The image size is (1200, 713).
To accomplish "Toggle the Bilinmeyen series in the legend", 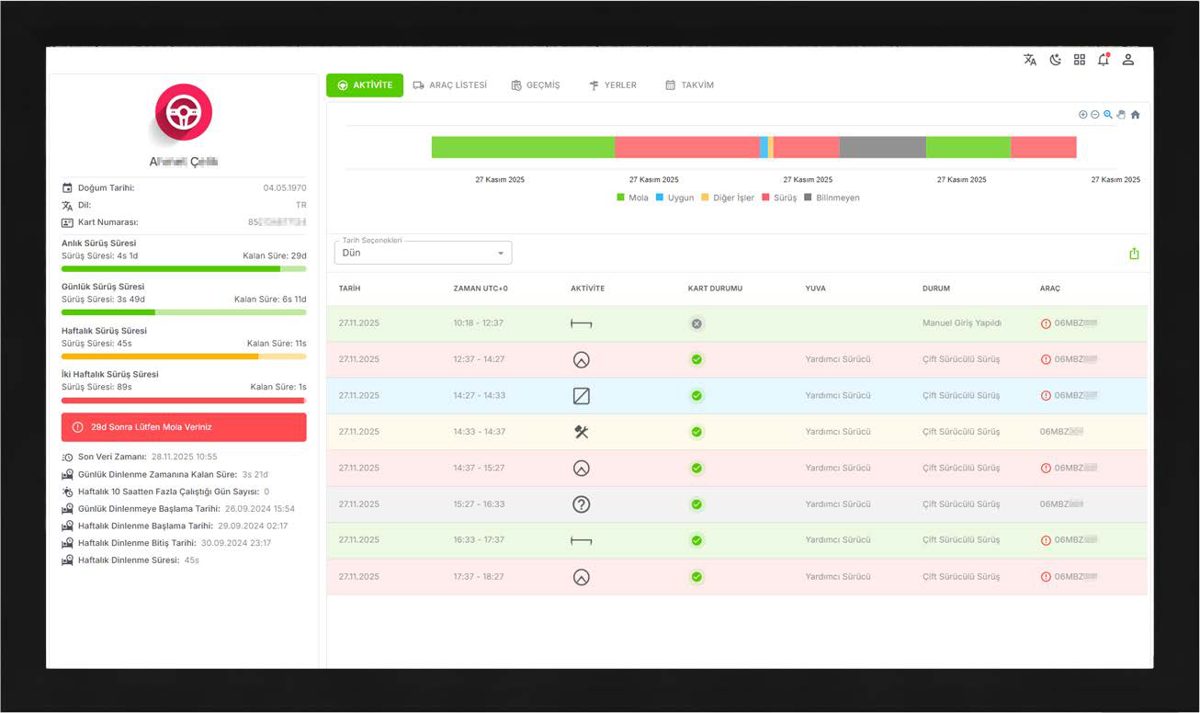I will [832, 198].
